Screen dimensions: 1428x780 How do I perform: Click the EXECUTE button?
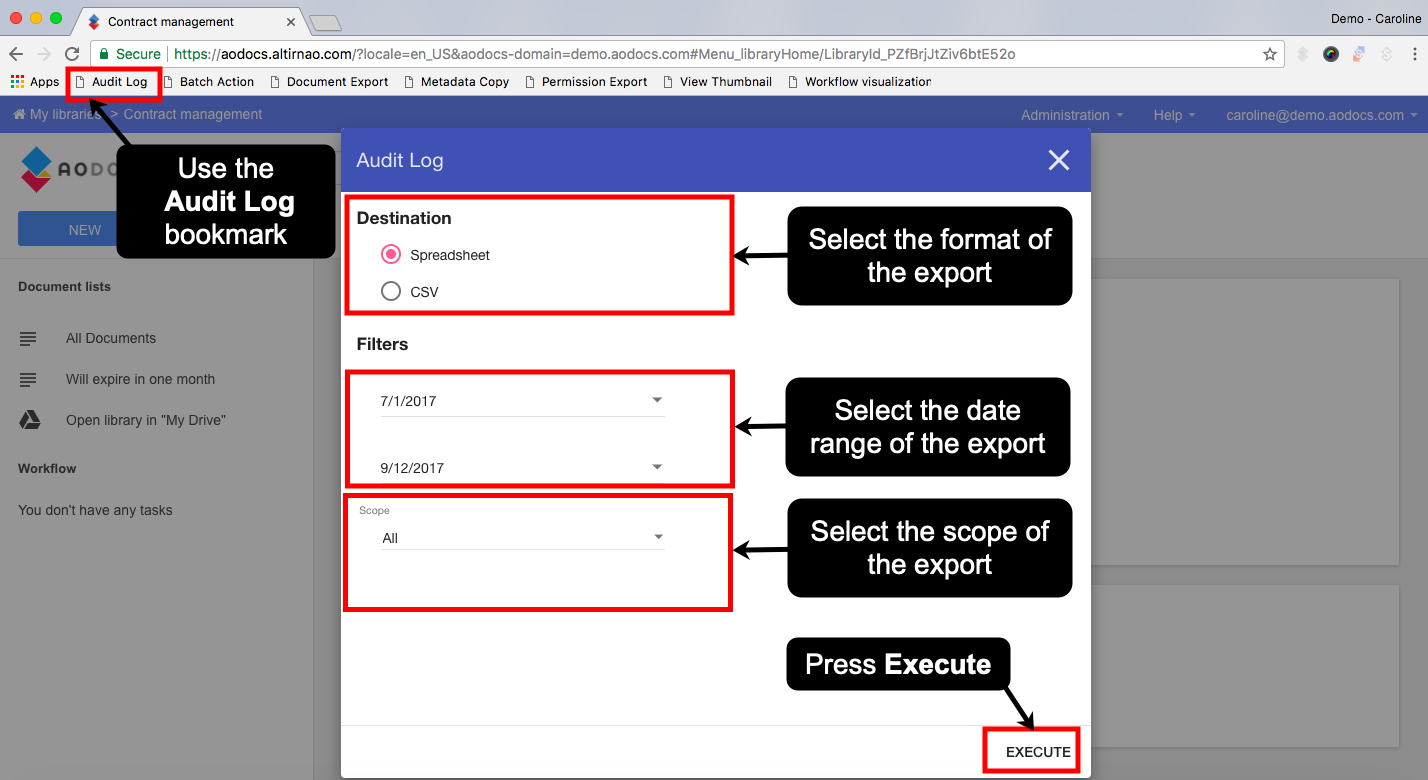[1038, 752]
